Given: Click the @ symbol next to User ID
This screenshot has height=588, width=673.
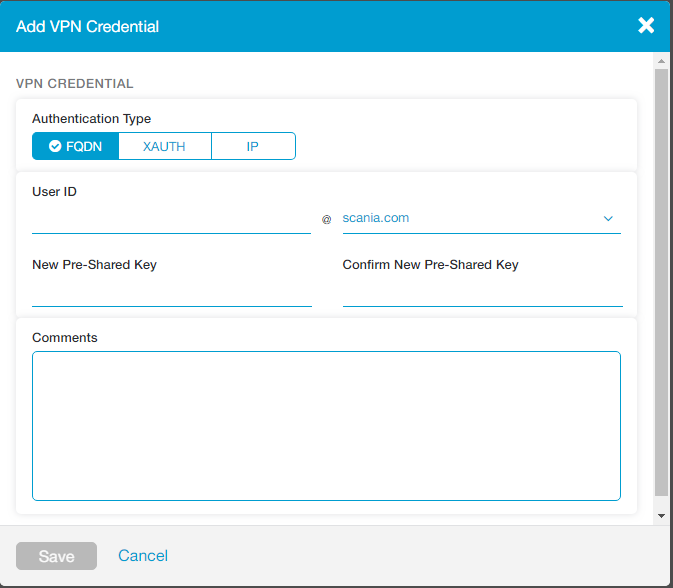Looking at the screenshot, I should pos(327,220).
